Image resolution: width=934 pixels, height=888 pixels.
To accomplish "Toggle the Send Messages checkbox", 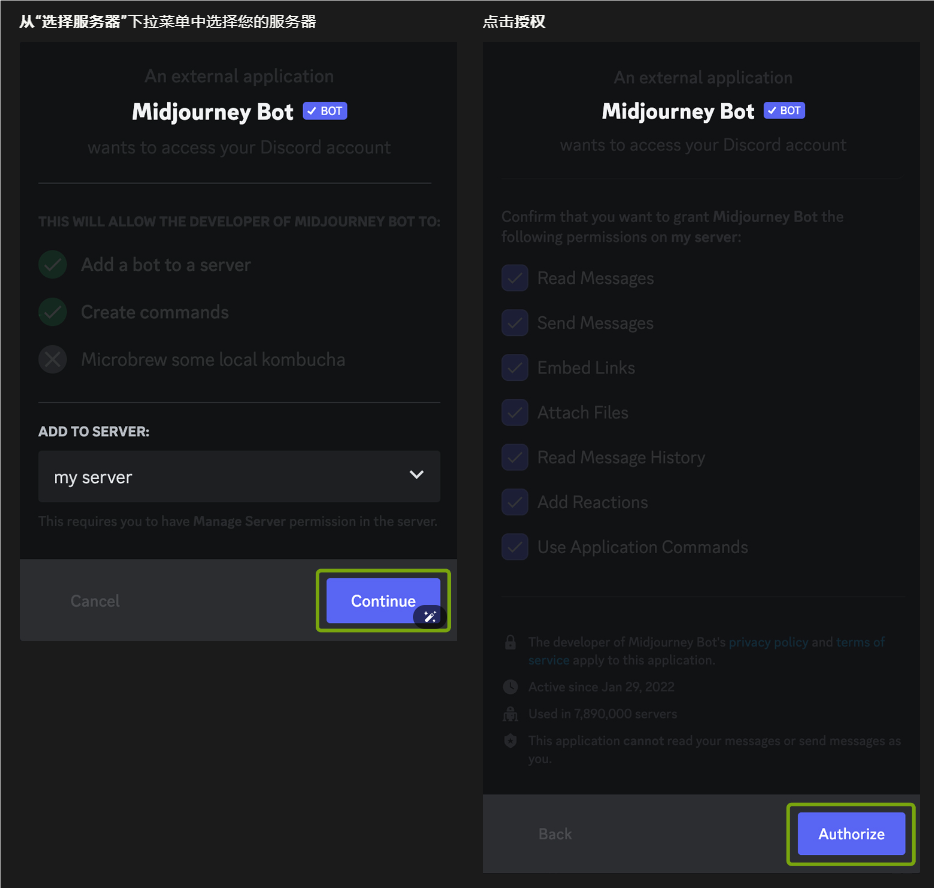I will click(x=515, y=323).
